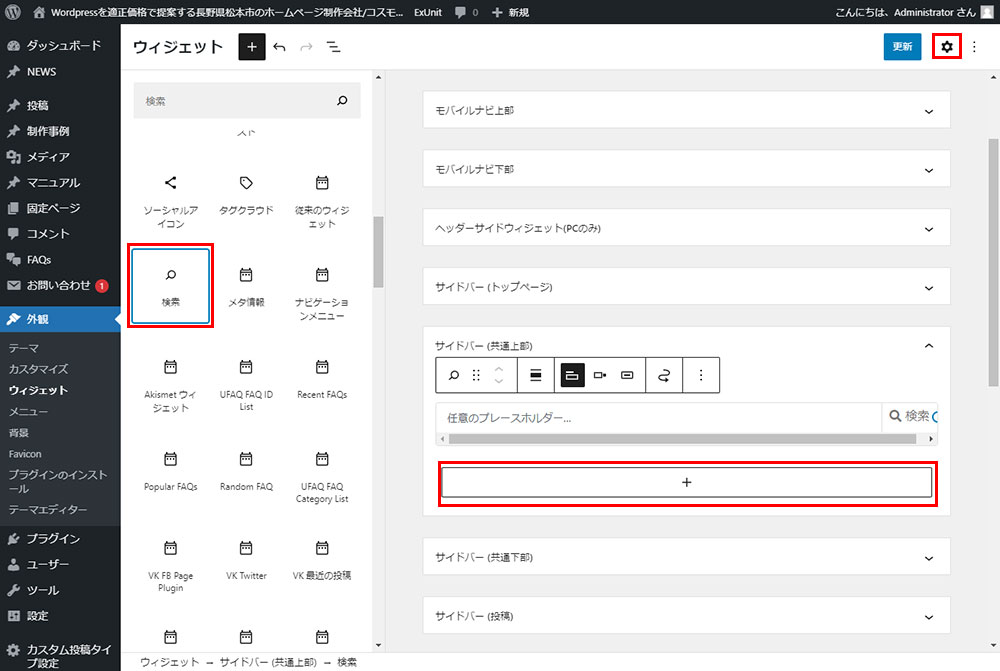Collapse the サイドバー (共通上部) section

tap(928, 346)
